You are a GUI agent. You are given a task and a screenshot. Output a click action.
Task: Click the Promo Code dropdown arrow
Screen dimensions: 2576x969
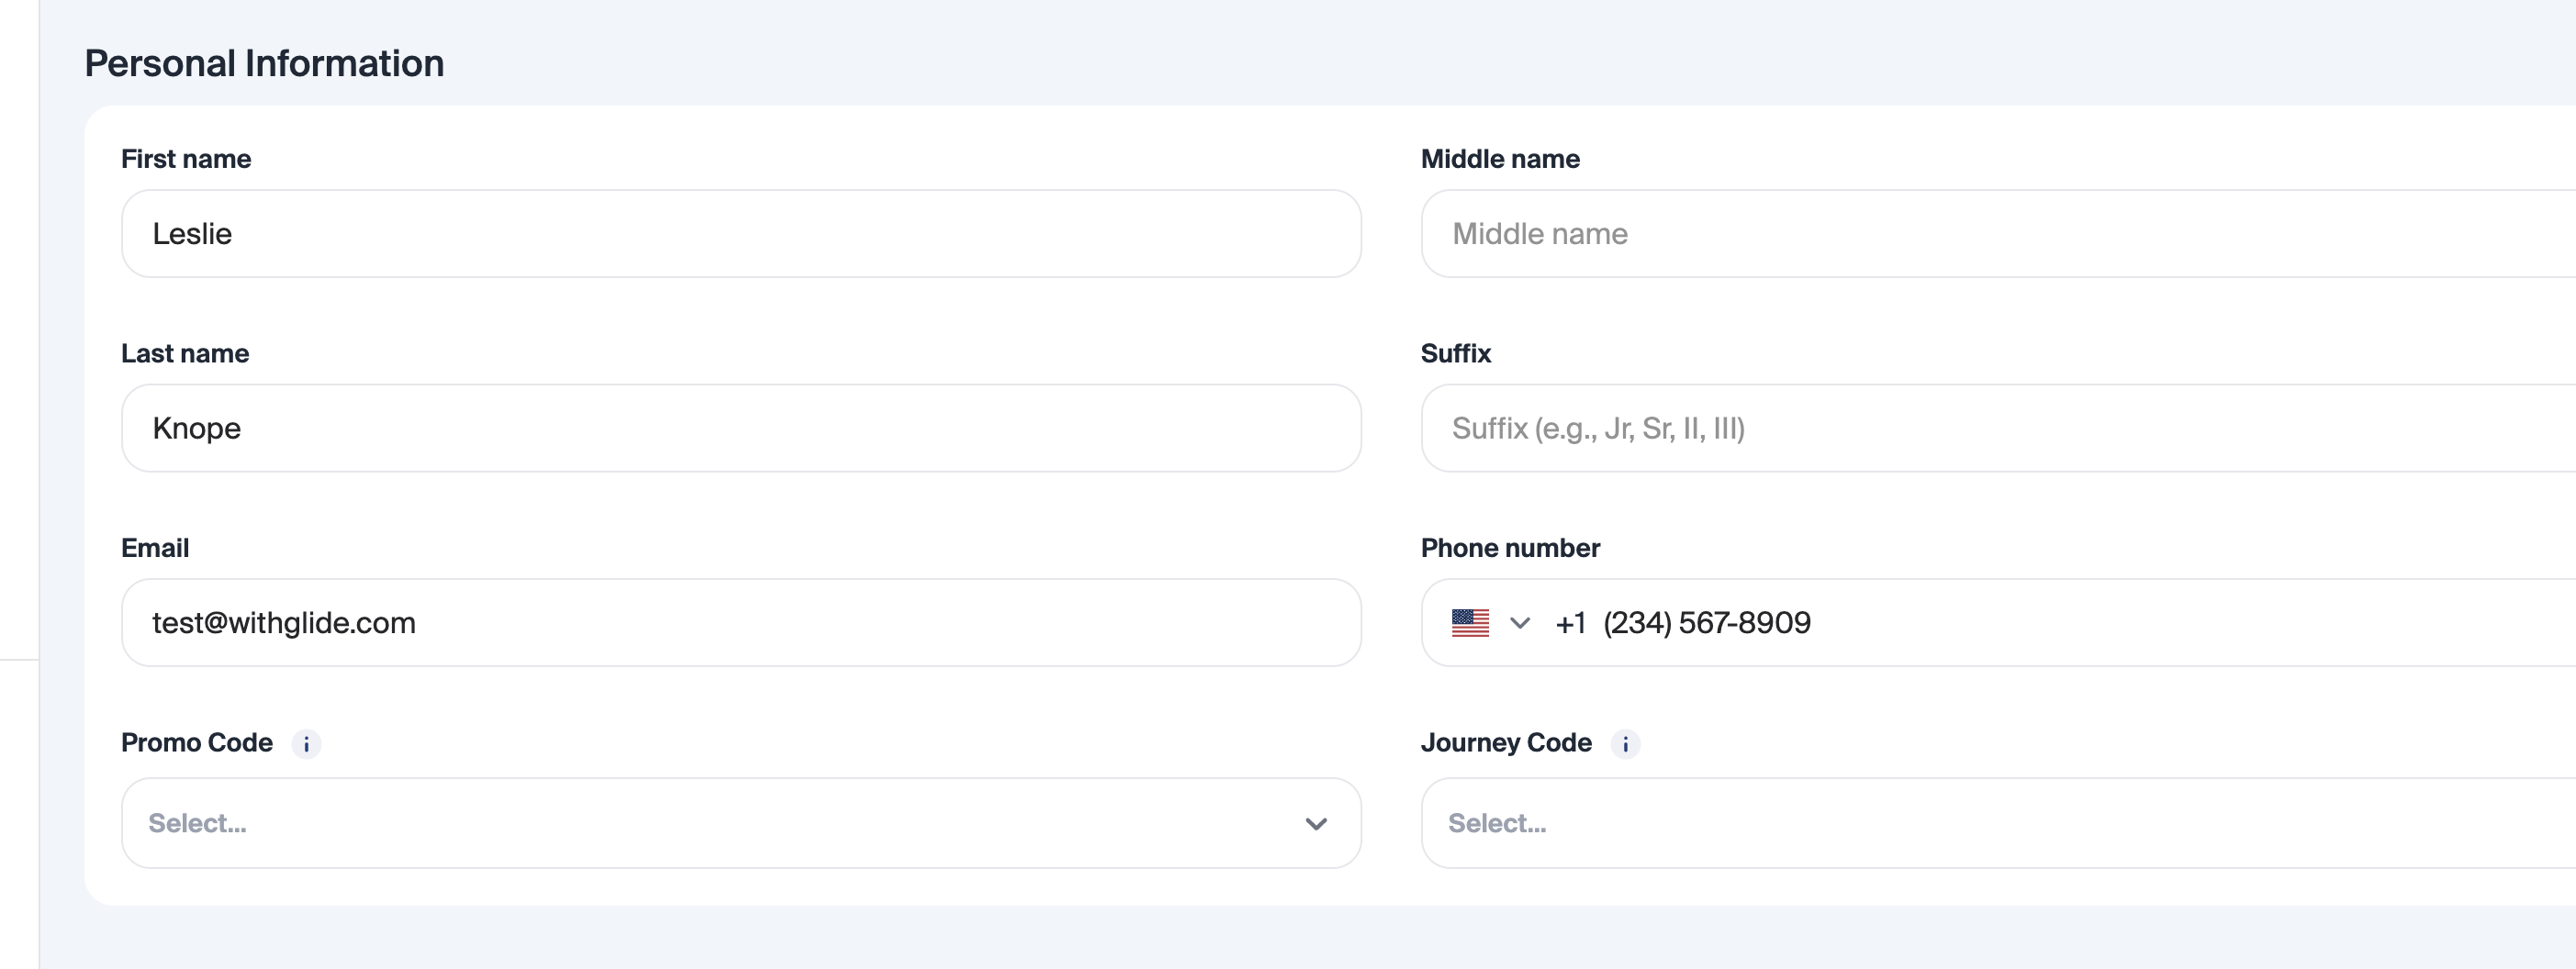click(x=1315, y=824)
